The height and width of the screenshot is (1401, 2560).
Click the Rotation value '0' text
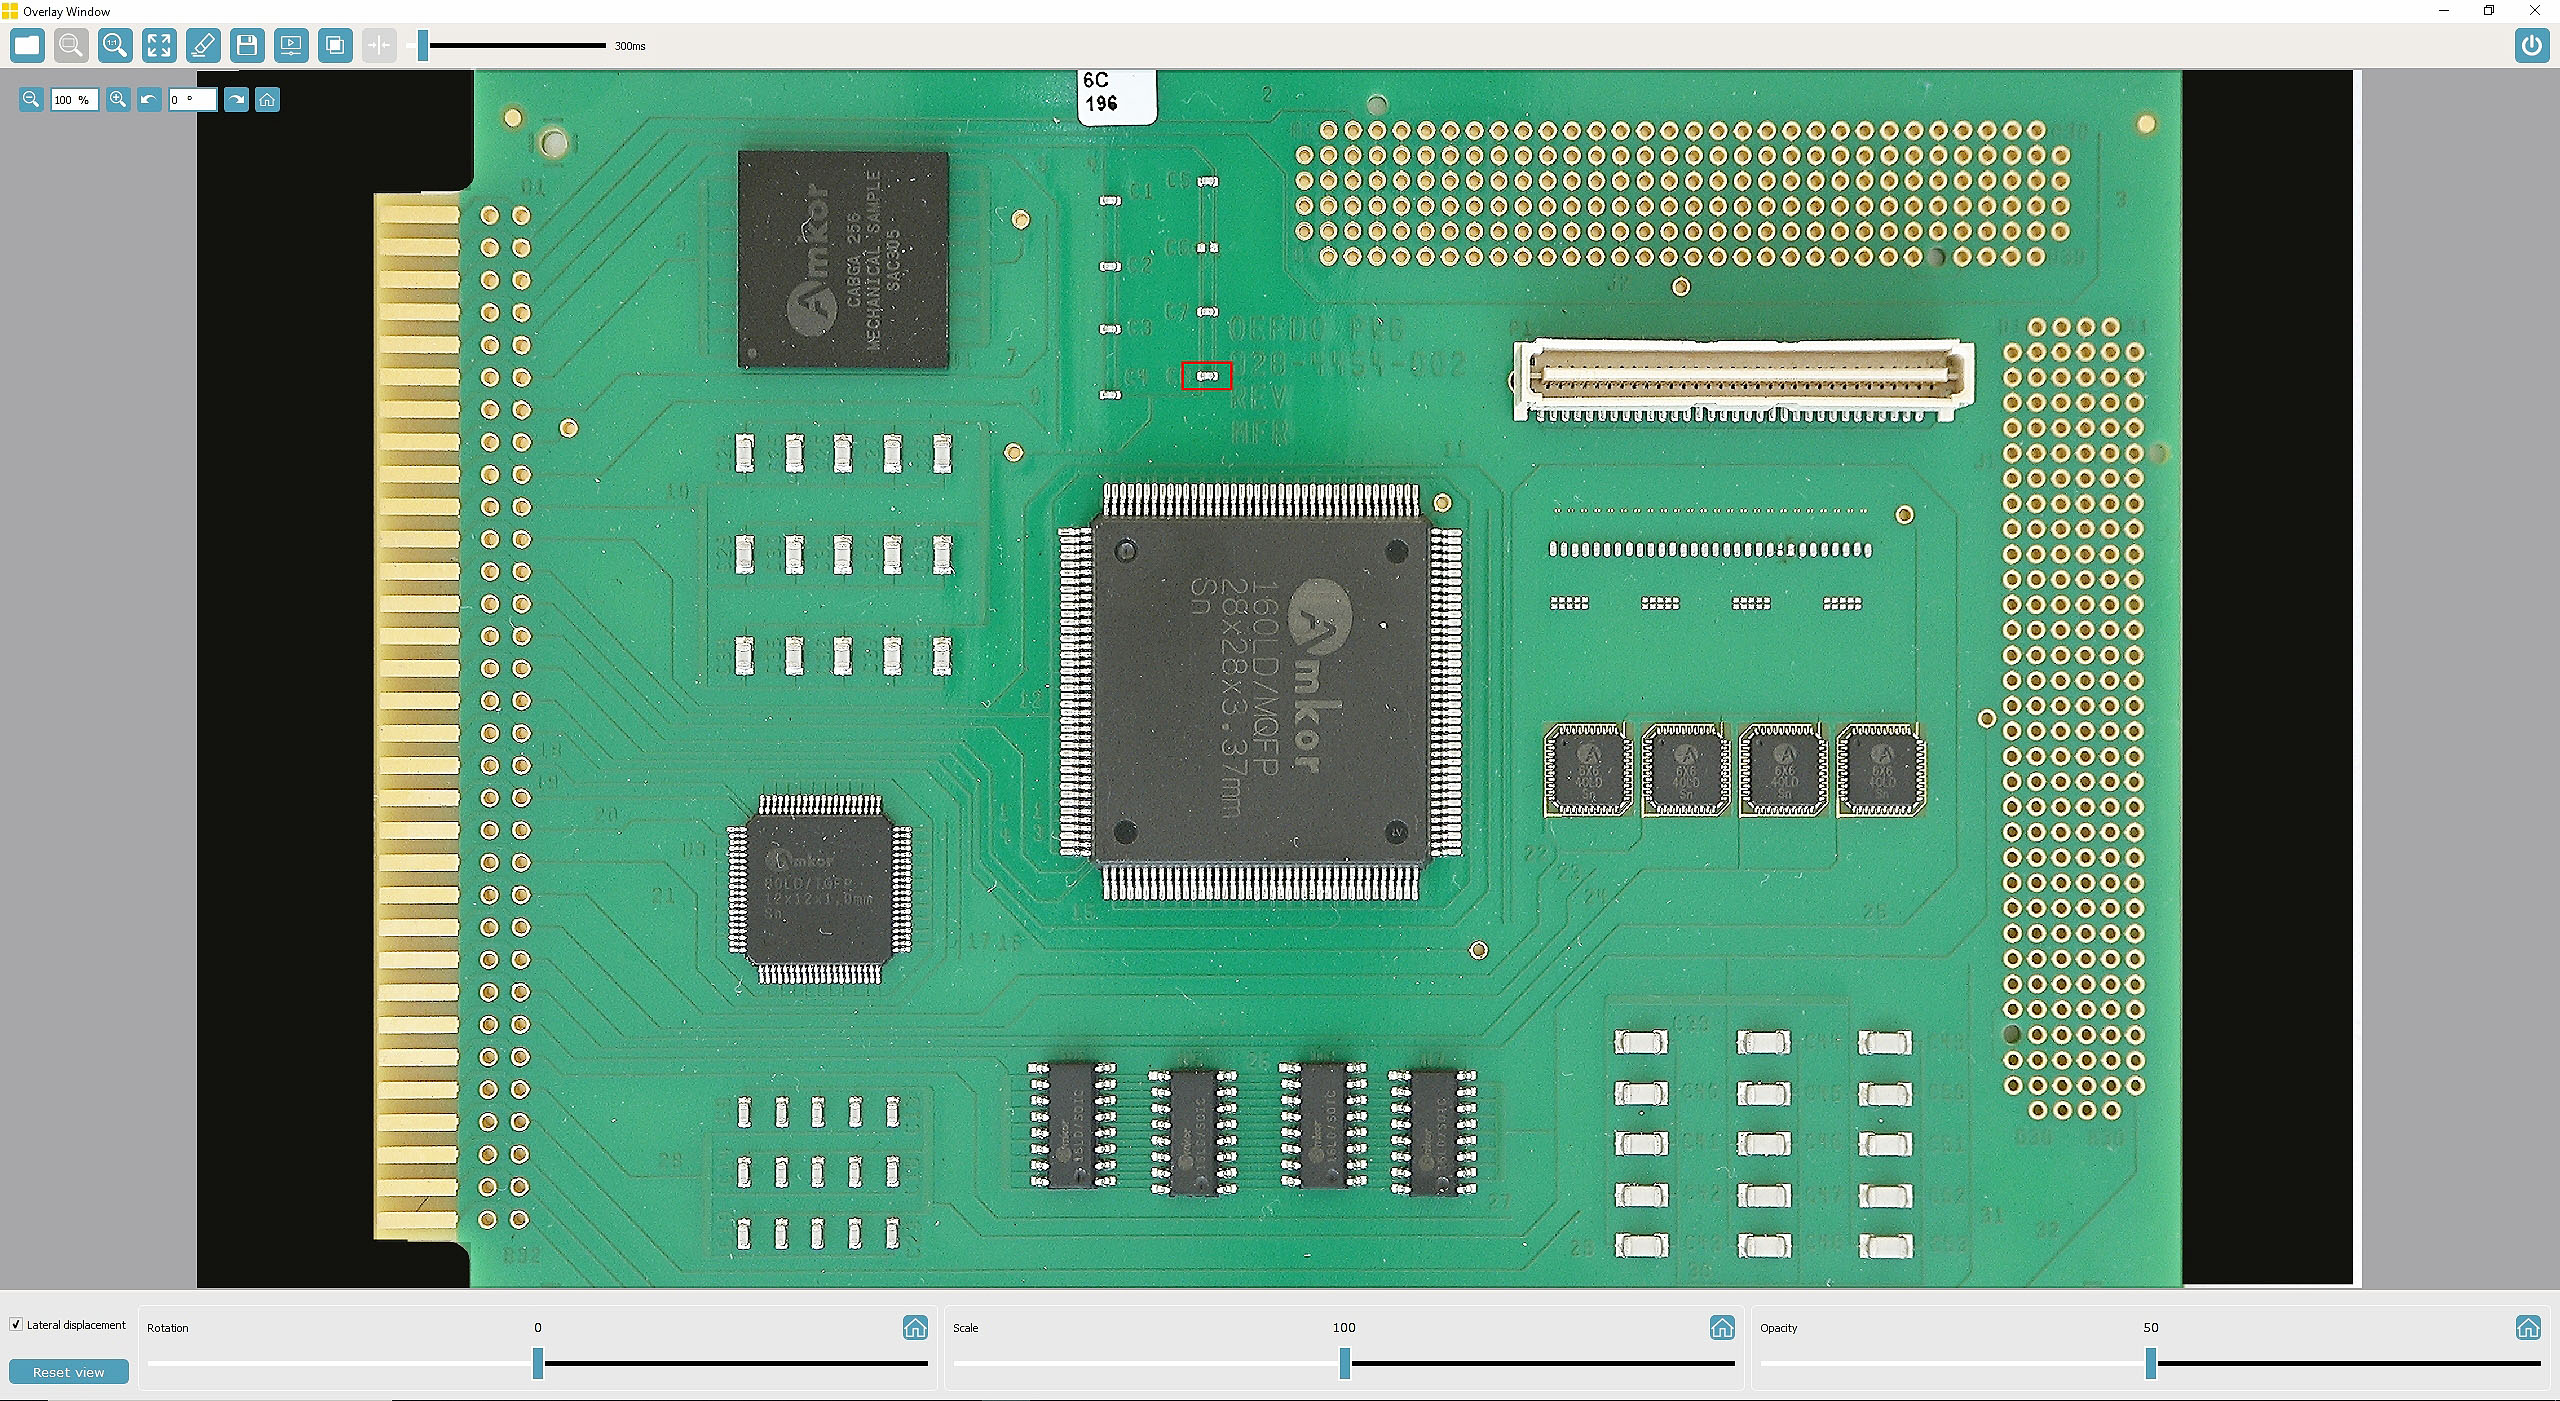point(538,1327)
